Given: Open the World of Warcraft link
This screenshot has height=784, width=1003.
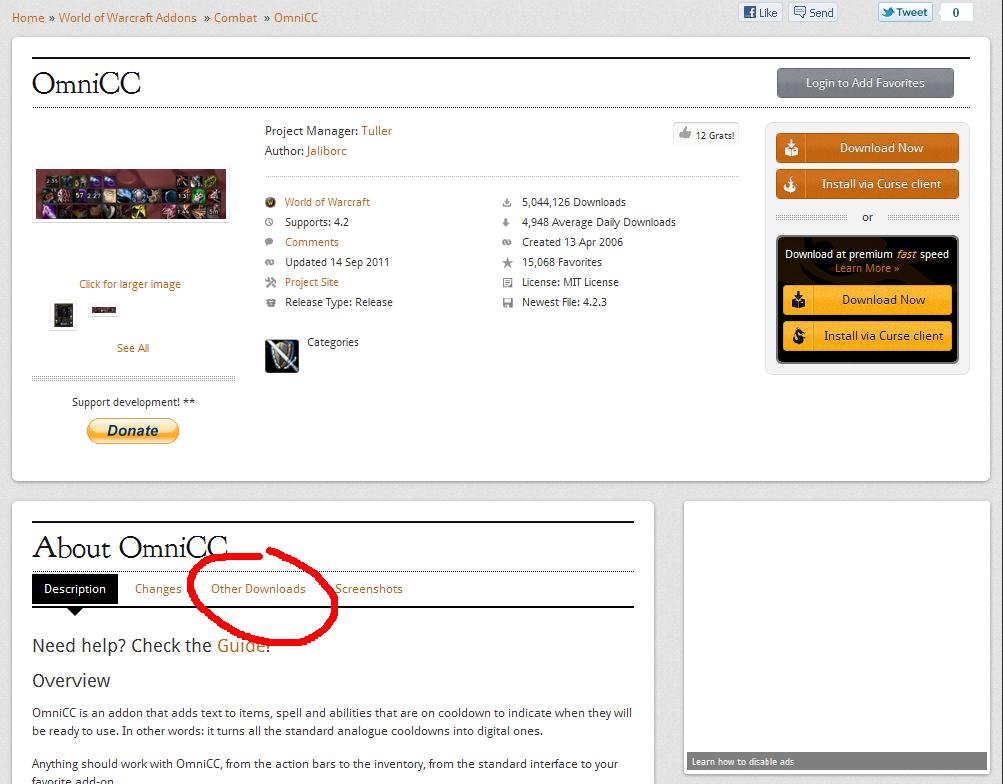Looking at the screenshot, I should 327,202.
